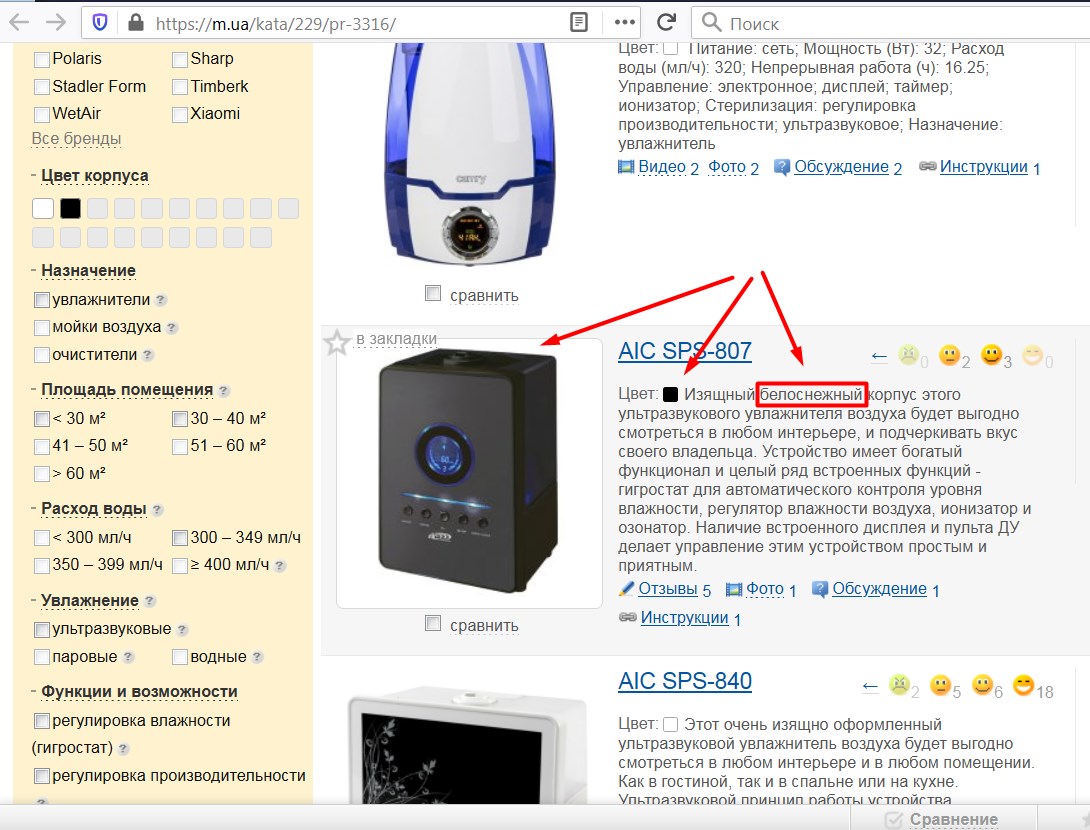Click the browser back arrow
The height and width of the screenshot is (830, 1090).
coord(18,22)
